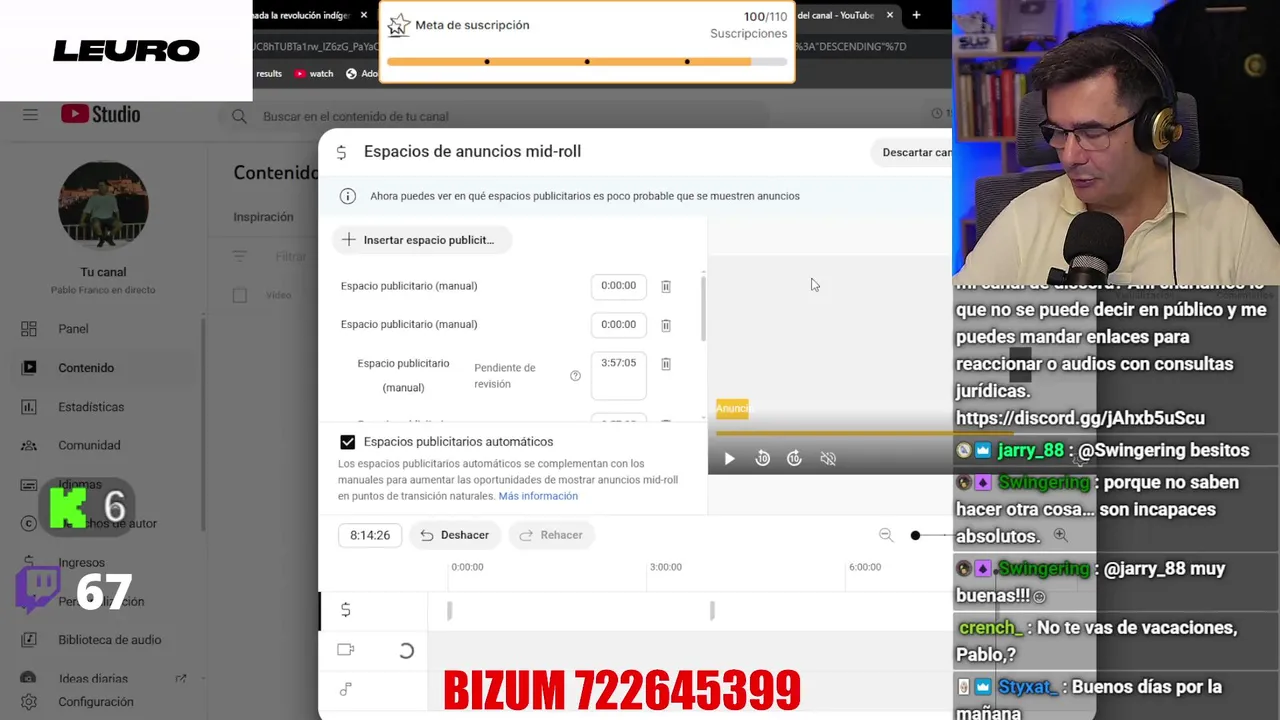Viewport: 1280px width, 720px height.
Task: Open Biblioteca de audio in the sidebar
Action: [103, 640]
